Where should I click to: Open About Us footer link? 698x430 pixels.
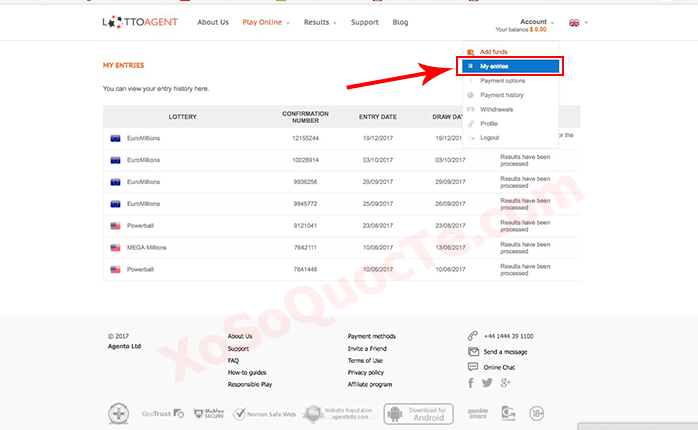[240, 336]
